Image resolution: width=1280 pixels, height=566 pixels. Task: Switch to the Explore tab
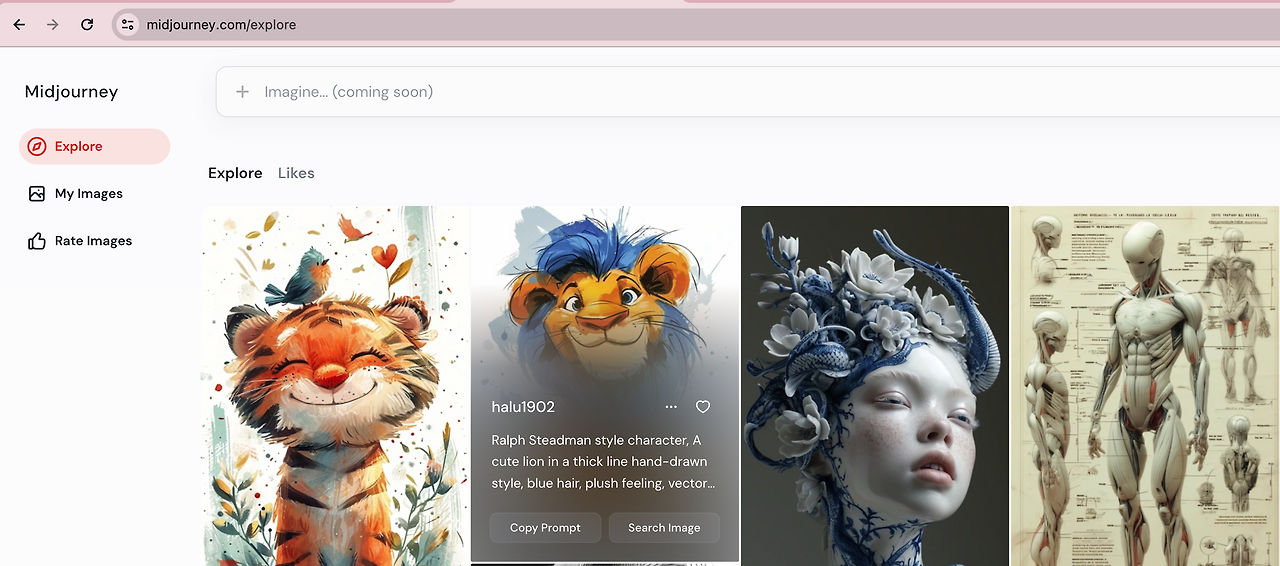pyautogui.click(x=235, y=173)
